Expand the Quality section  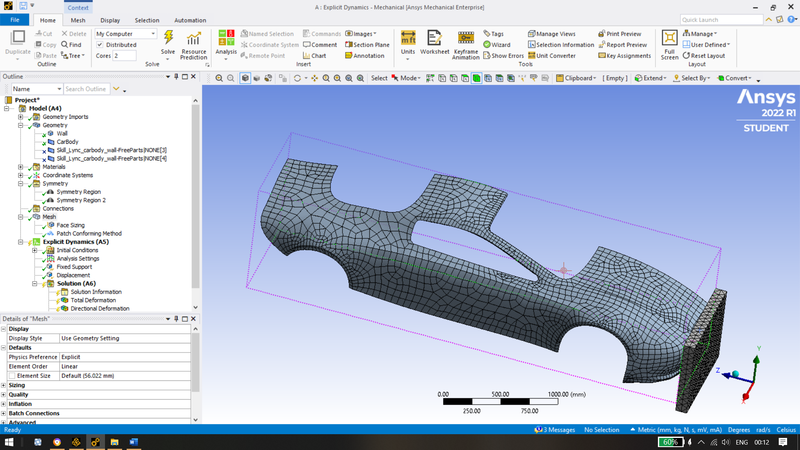(4, 394)
